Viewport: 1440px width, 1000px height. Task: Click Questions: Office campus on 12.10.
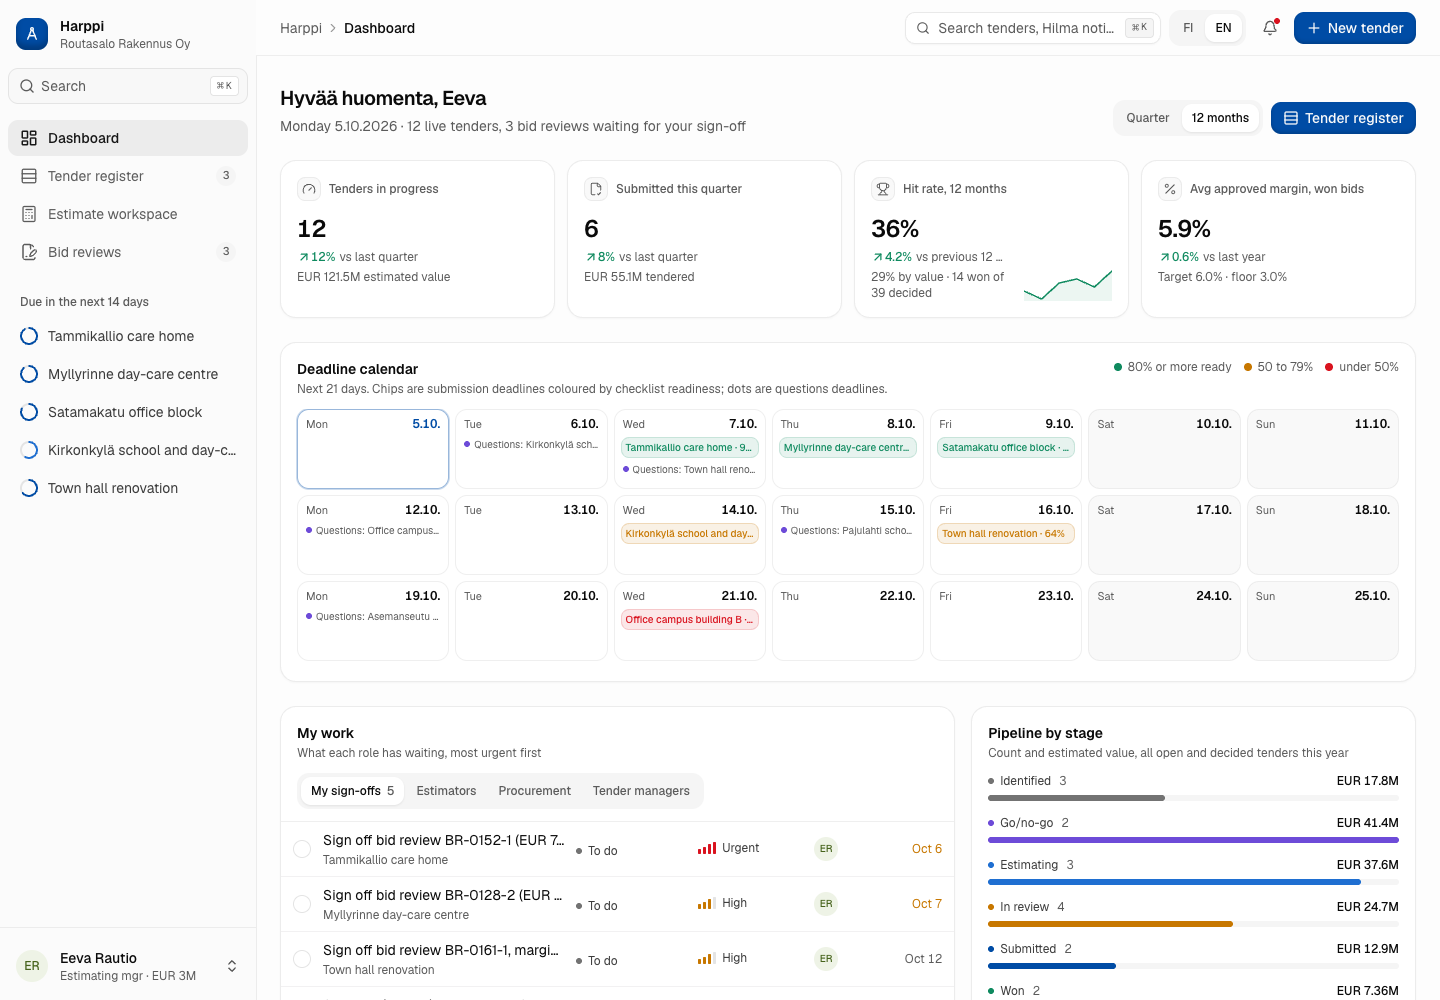(x=373, y=531)
